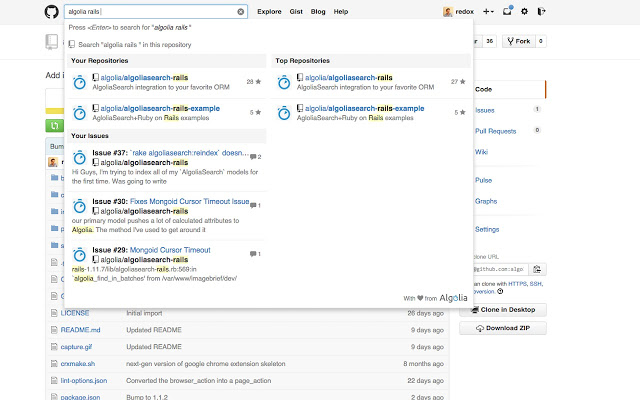Open account settings gear icon
The image size is (640, 400).
point(524,11)
